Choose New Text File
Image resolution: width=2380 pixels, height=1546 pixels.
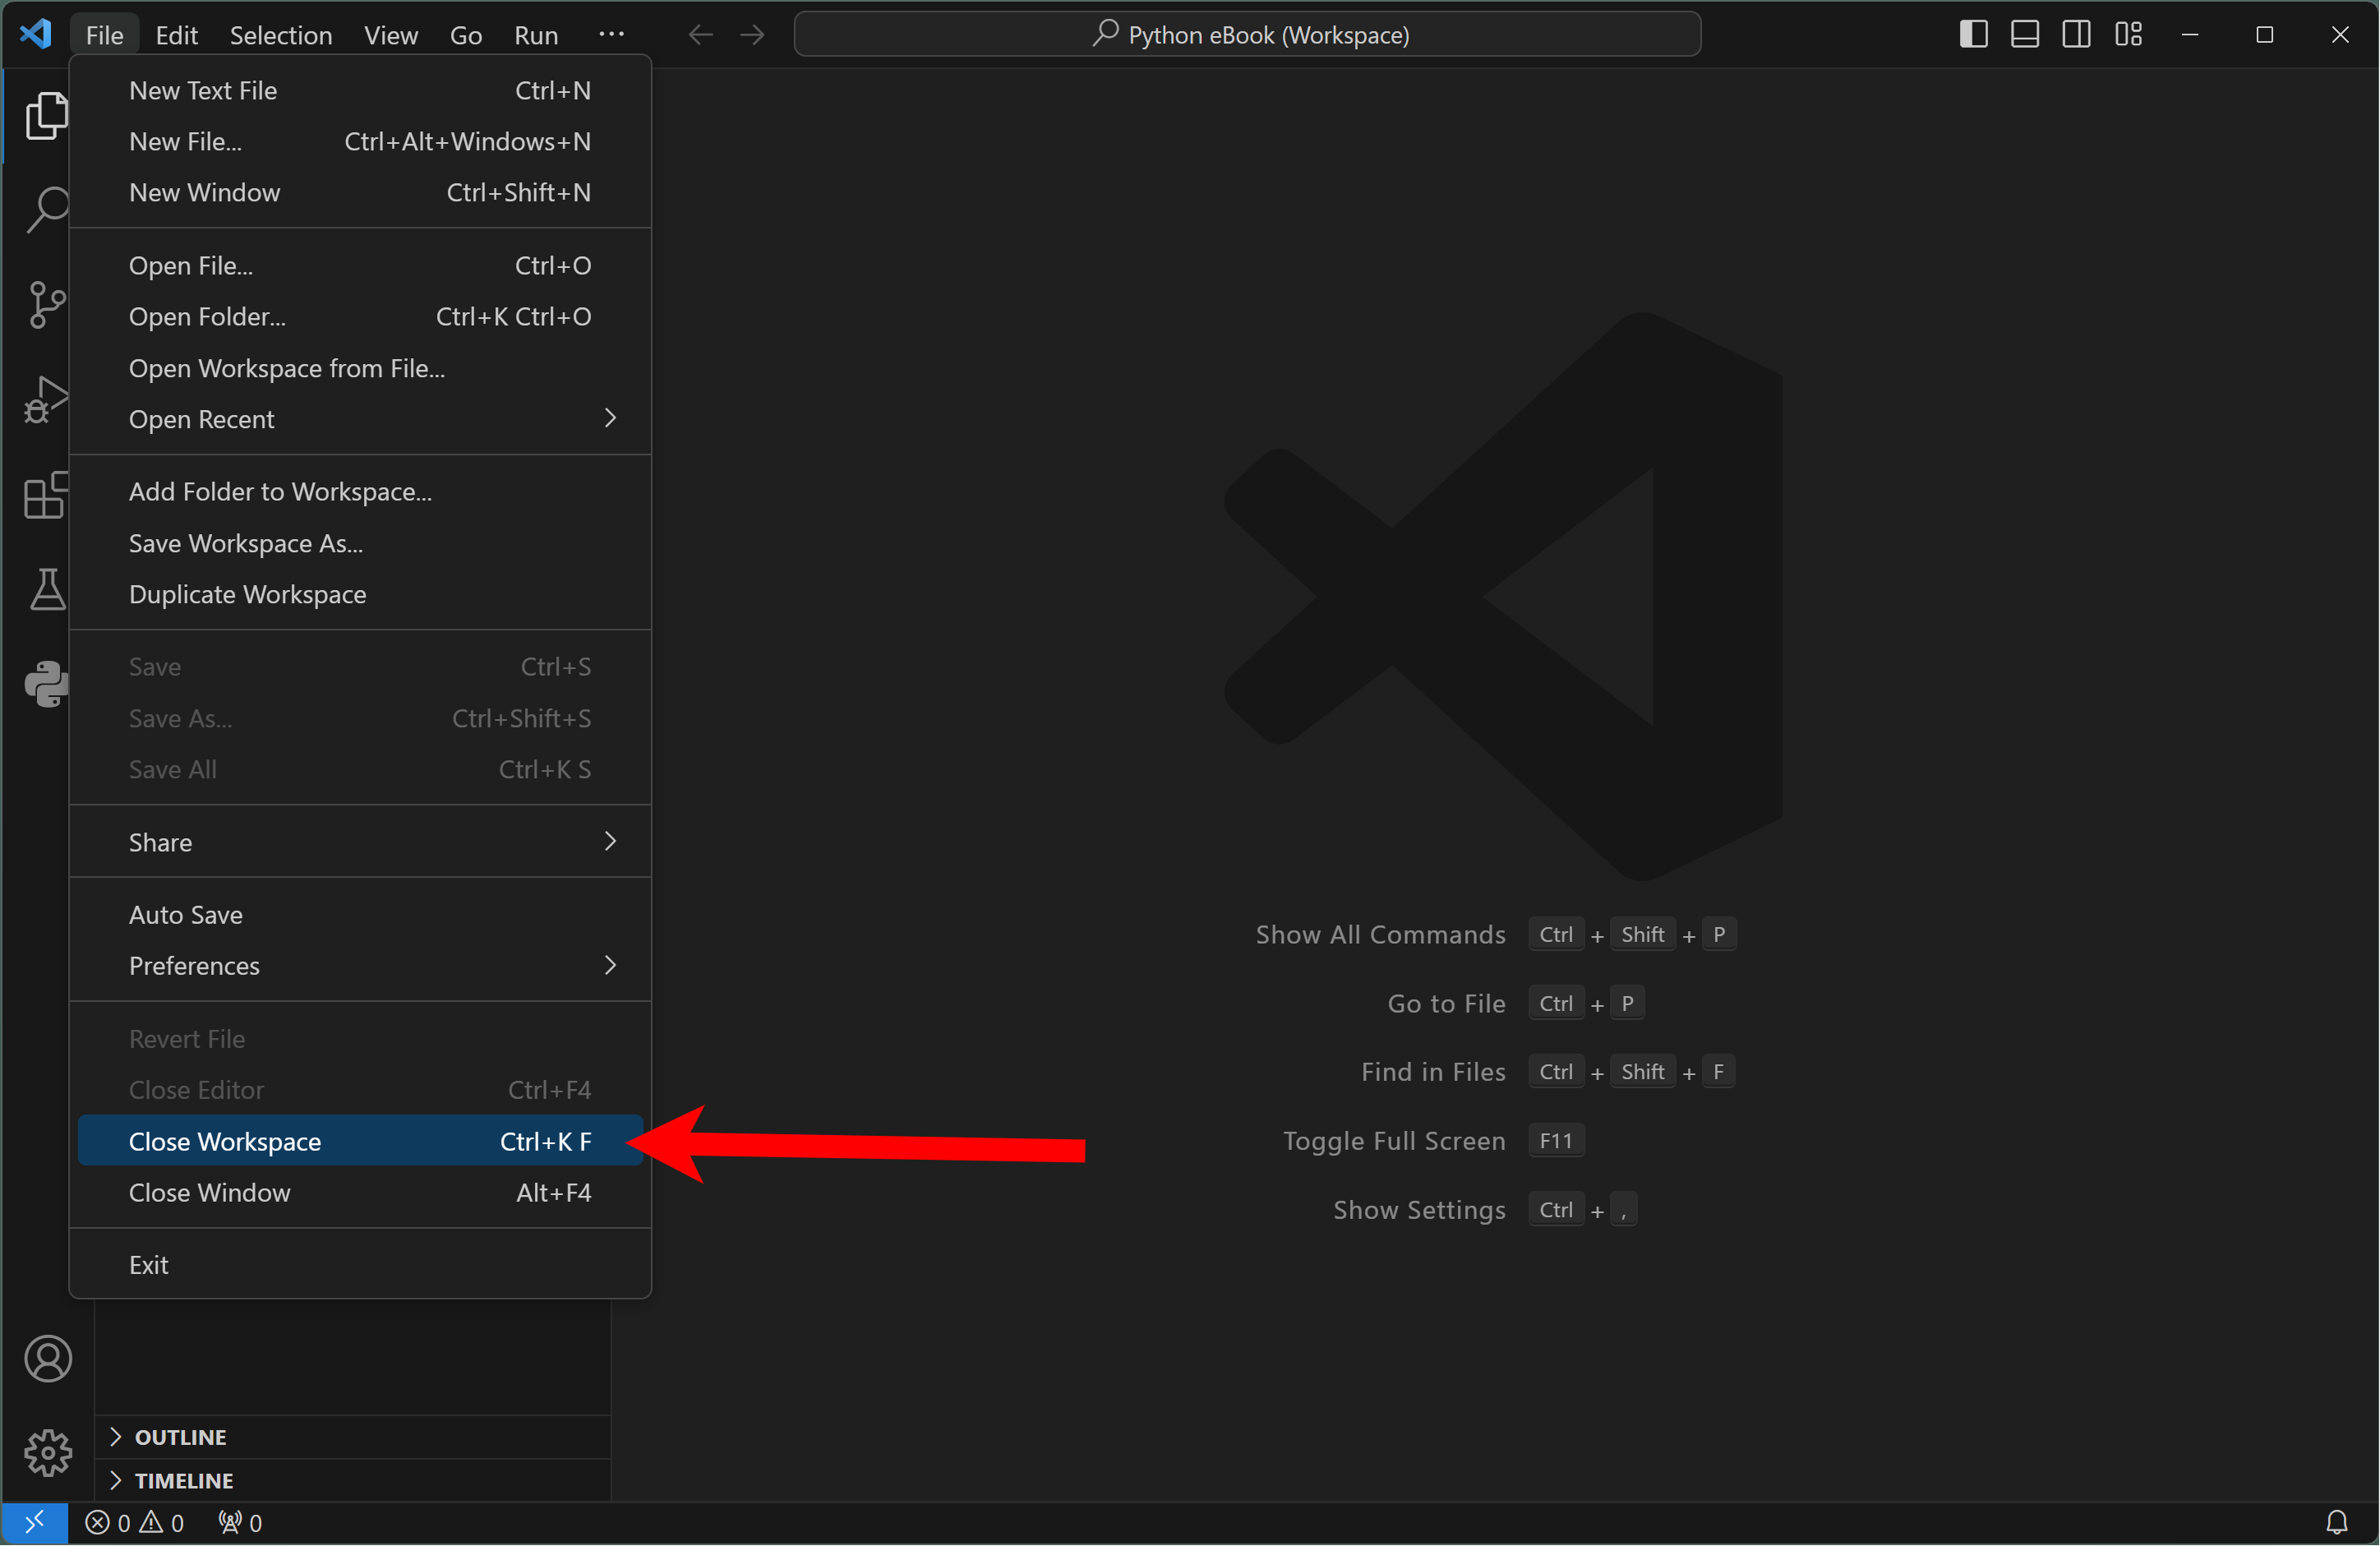point(360,90)
